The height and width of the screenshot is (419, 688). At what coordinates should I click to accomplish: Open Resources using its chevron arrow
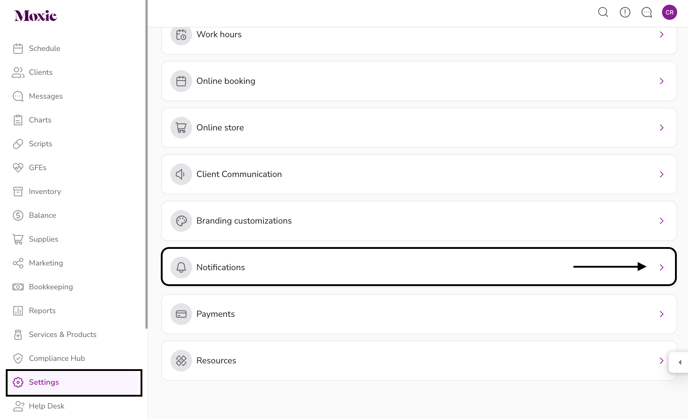click(661, 361)
